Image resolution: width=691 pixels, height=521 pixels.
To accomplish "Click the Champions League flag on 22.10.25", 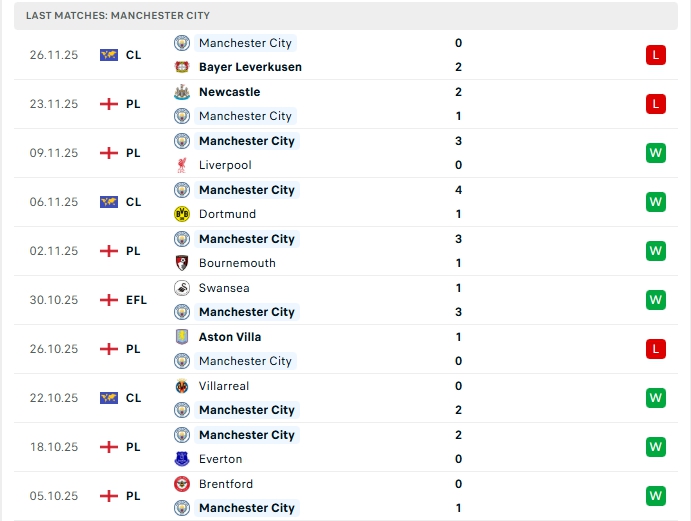I will pos(109,398).
